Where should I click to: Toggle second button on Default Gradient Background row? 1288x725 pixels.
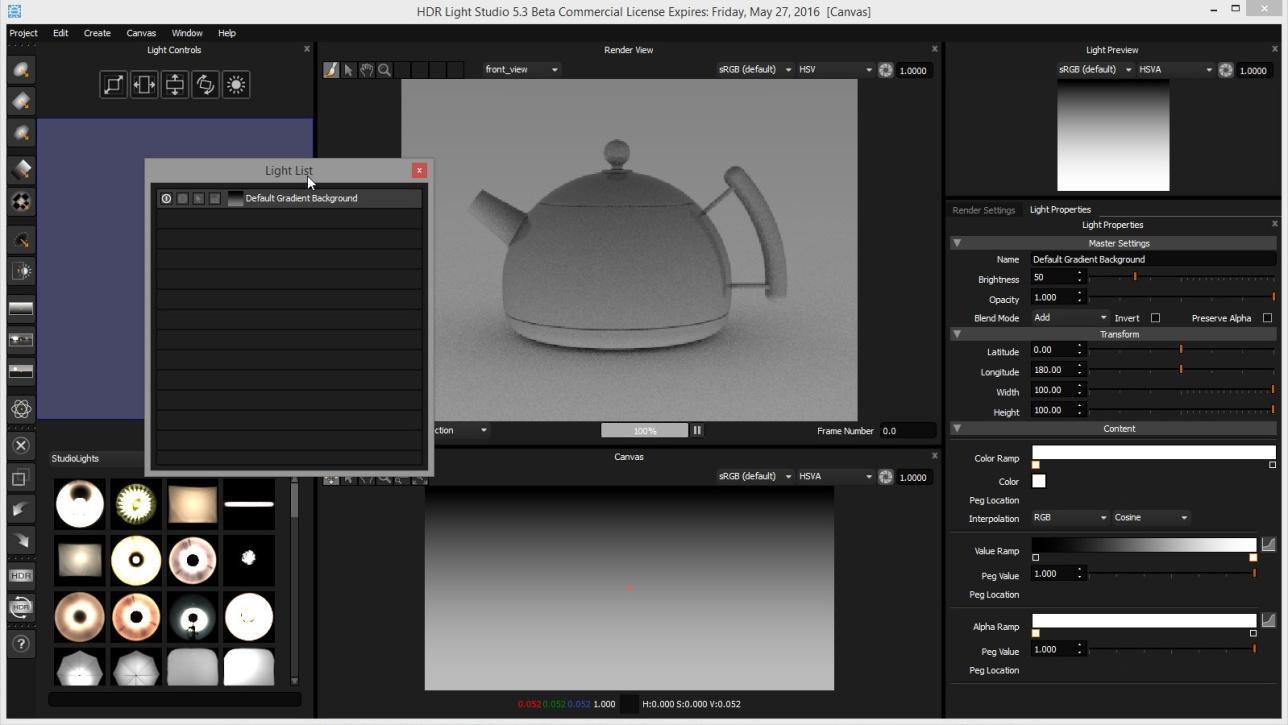182,199
